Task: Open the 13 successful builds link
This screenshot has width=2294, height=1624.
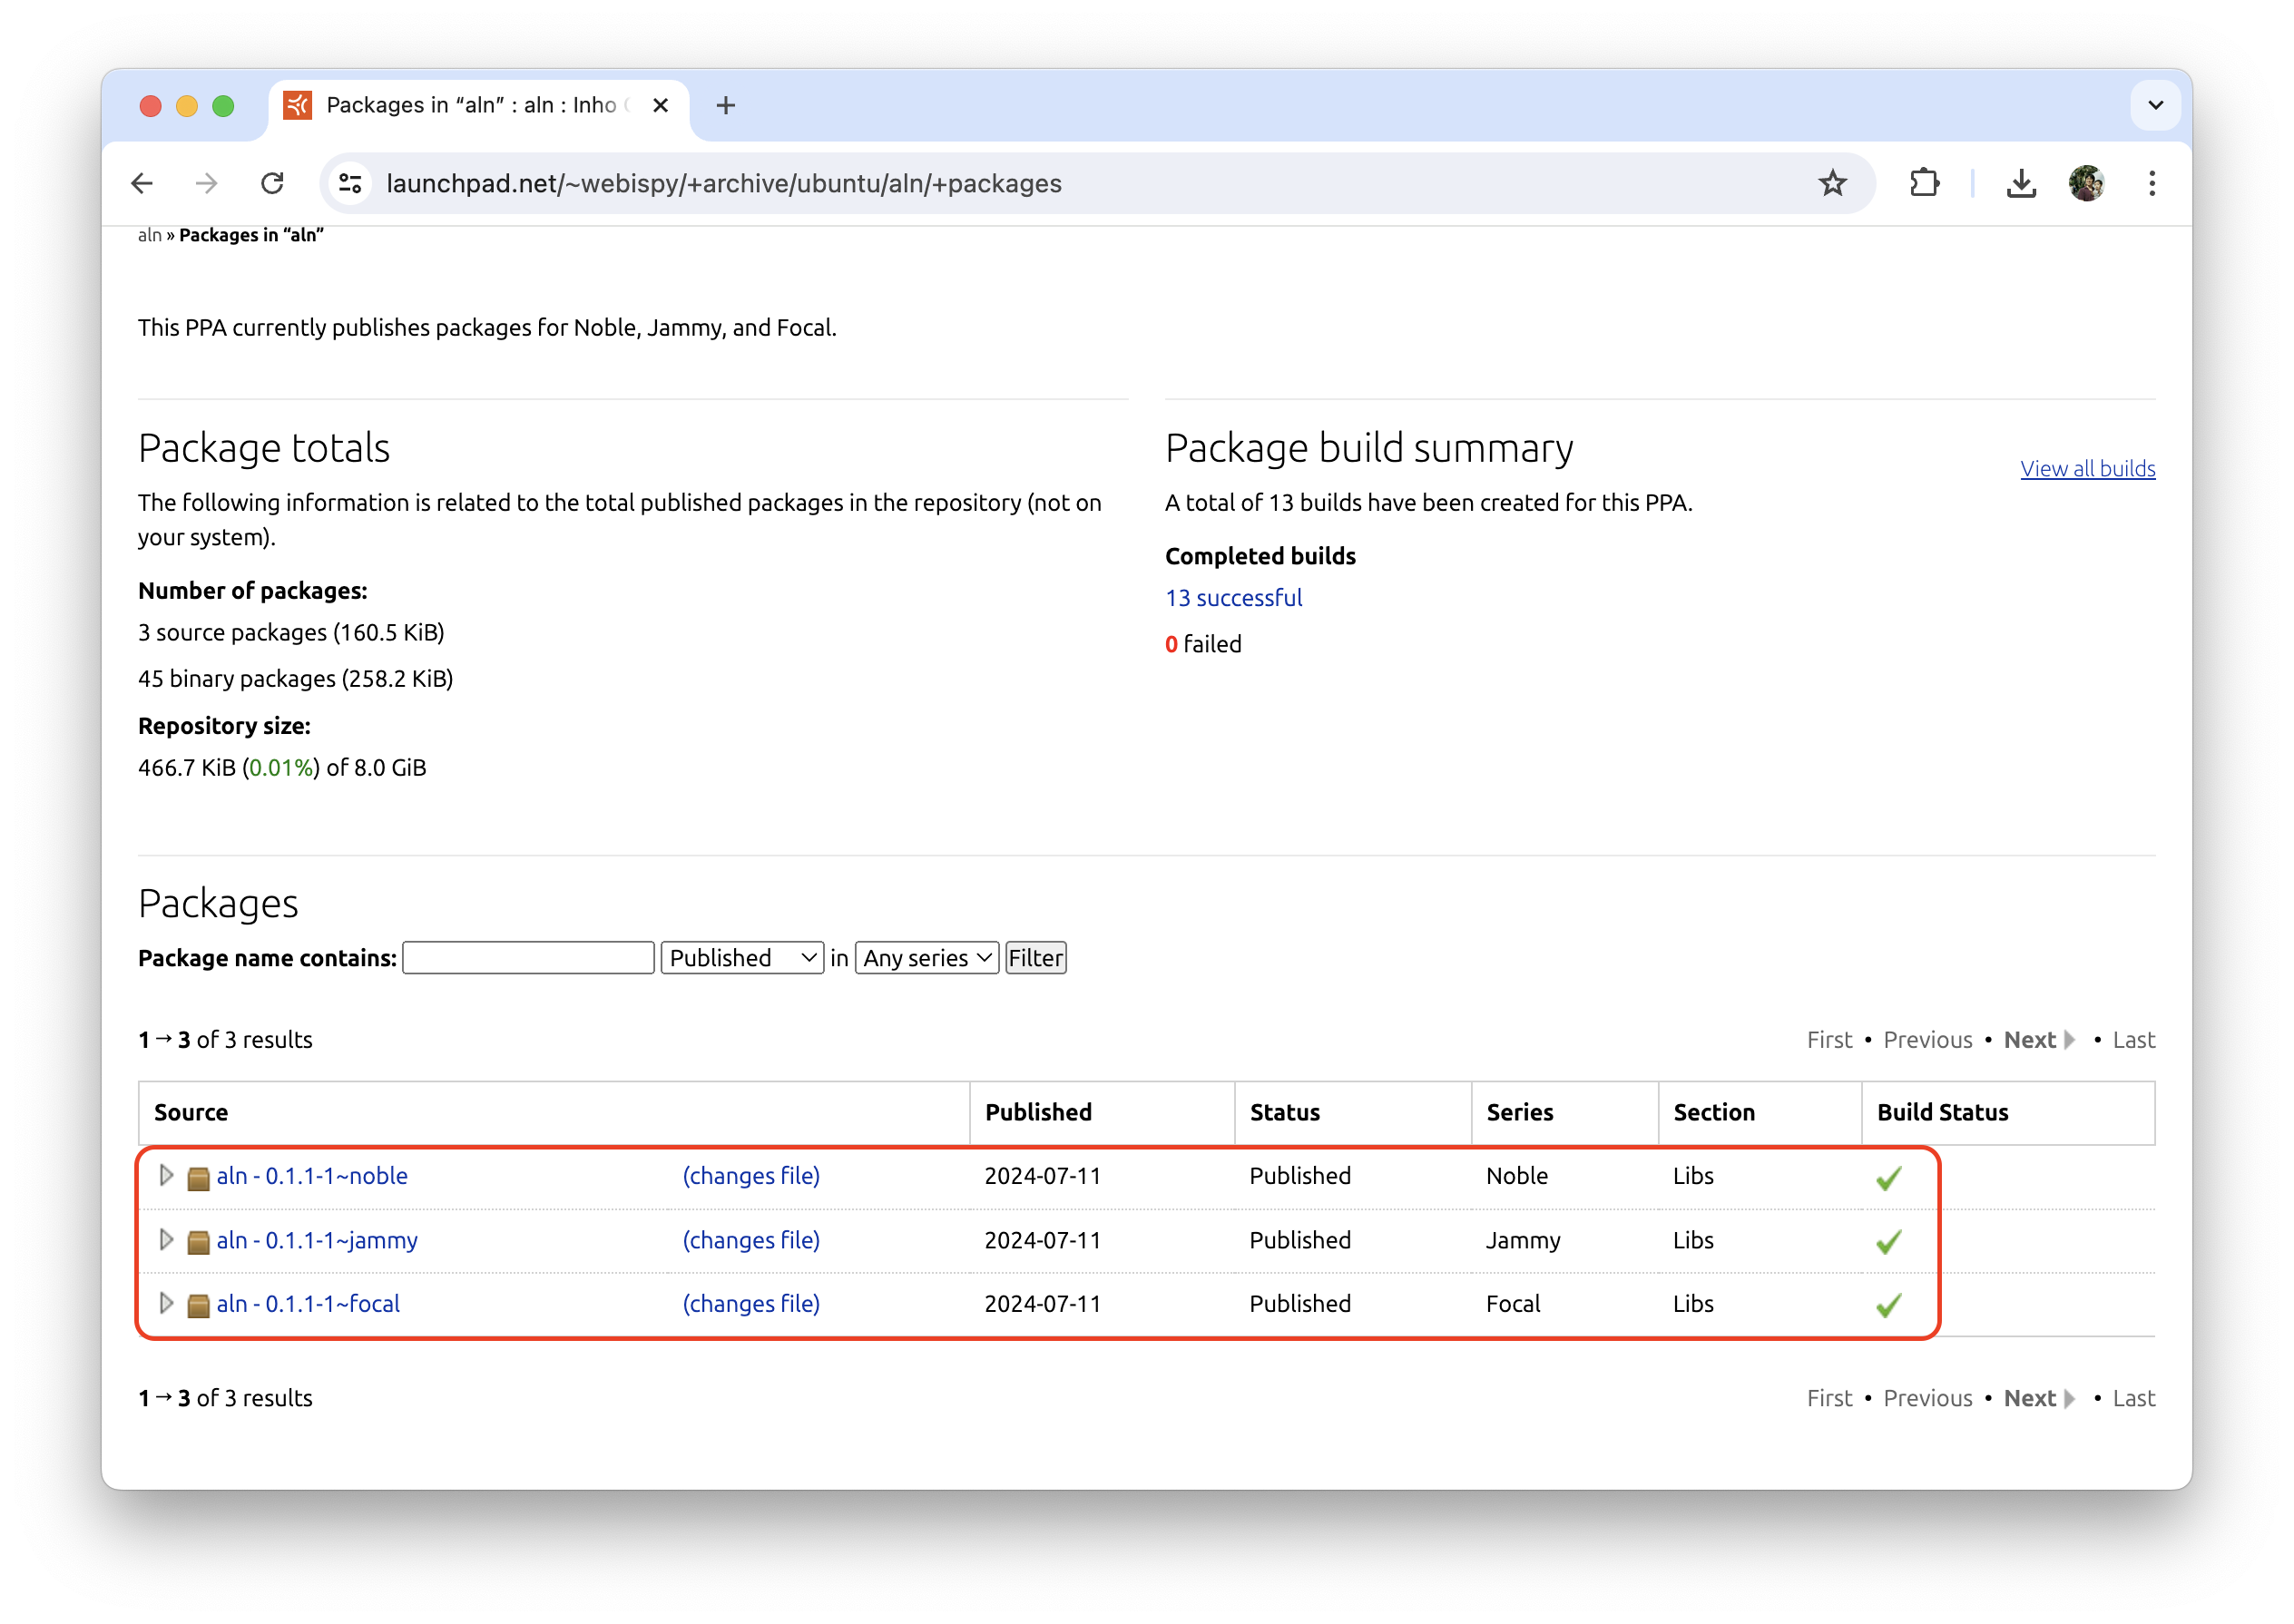Action: tap(1233, 598)
